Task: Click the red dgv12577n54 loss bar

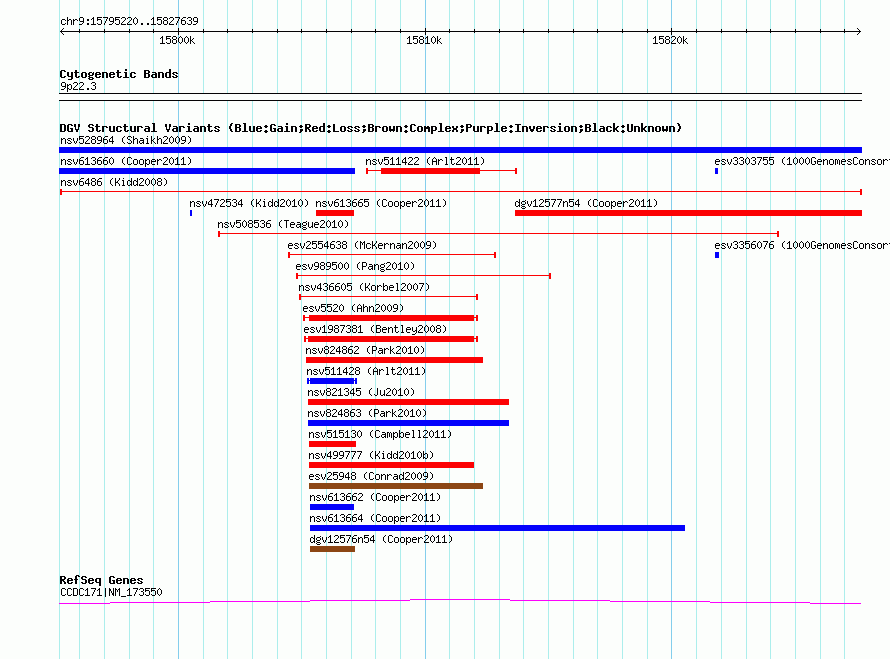Action: pos(689,213)
